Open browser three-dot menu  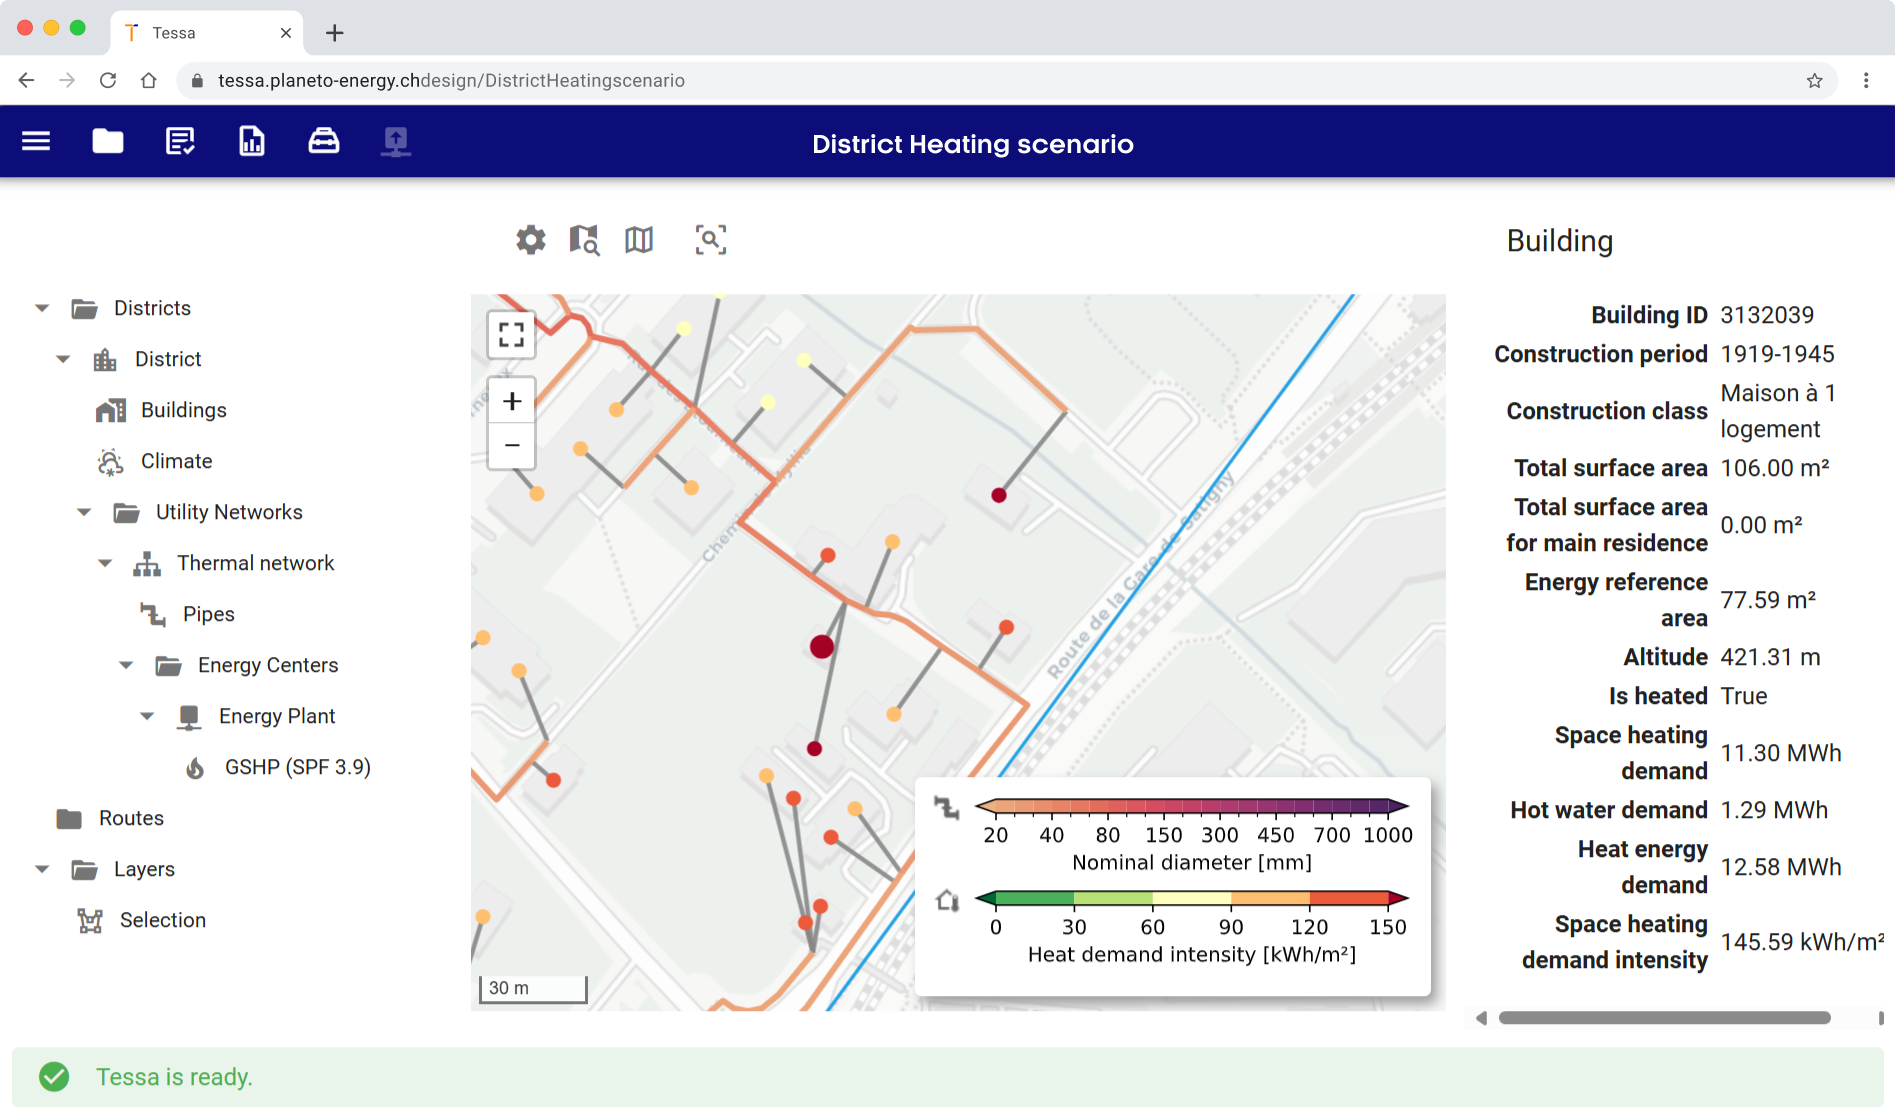tap(1866, 81)
